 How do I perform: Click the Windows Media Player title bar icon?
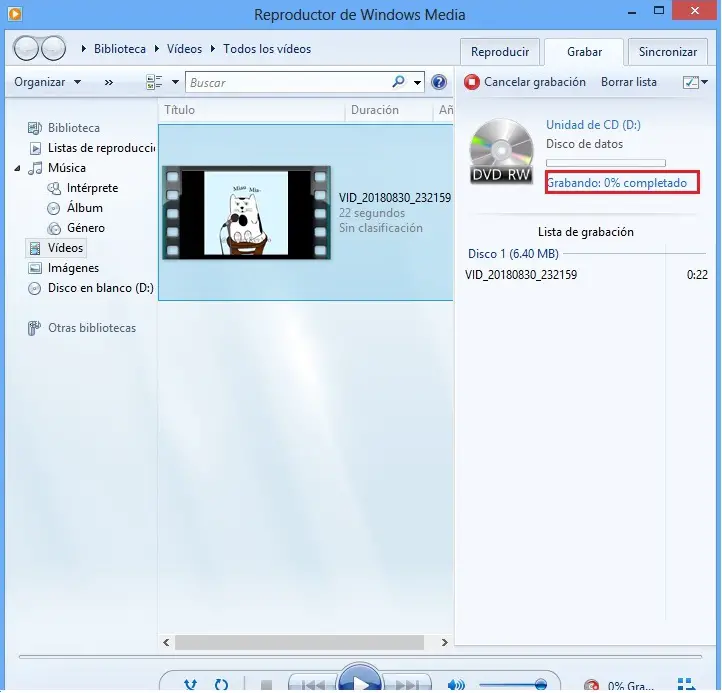coord(15,14)
